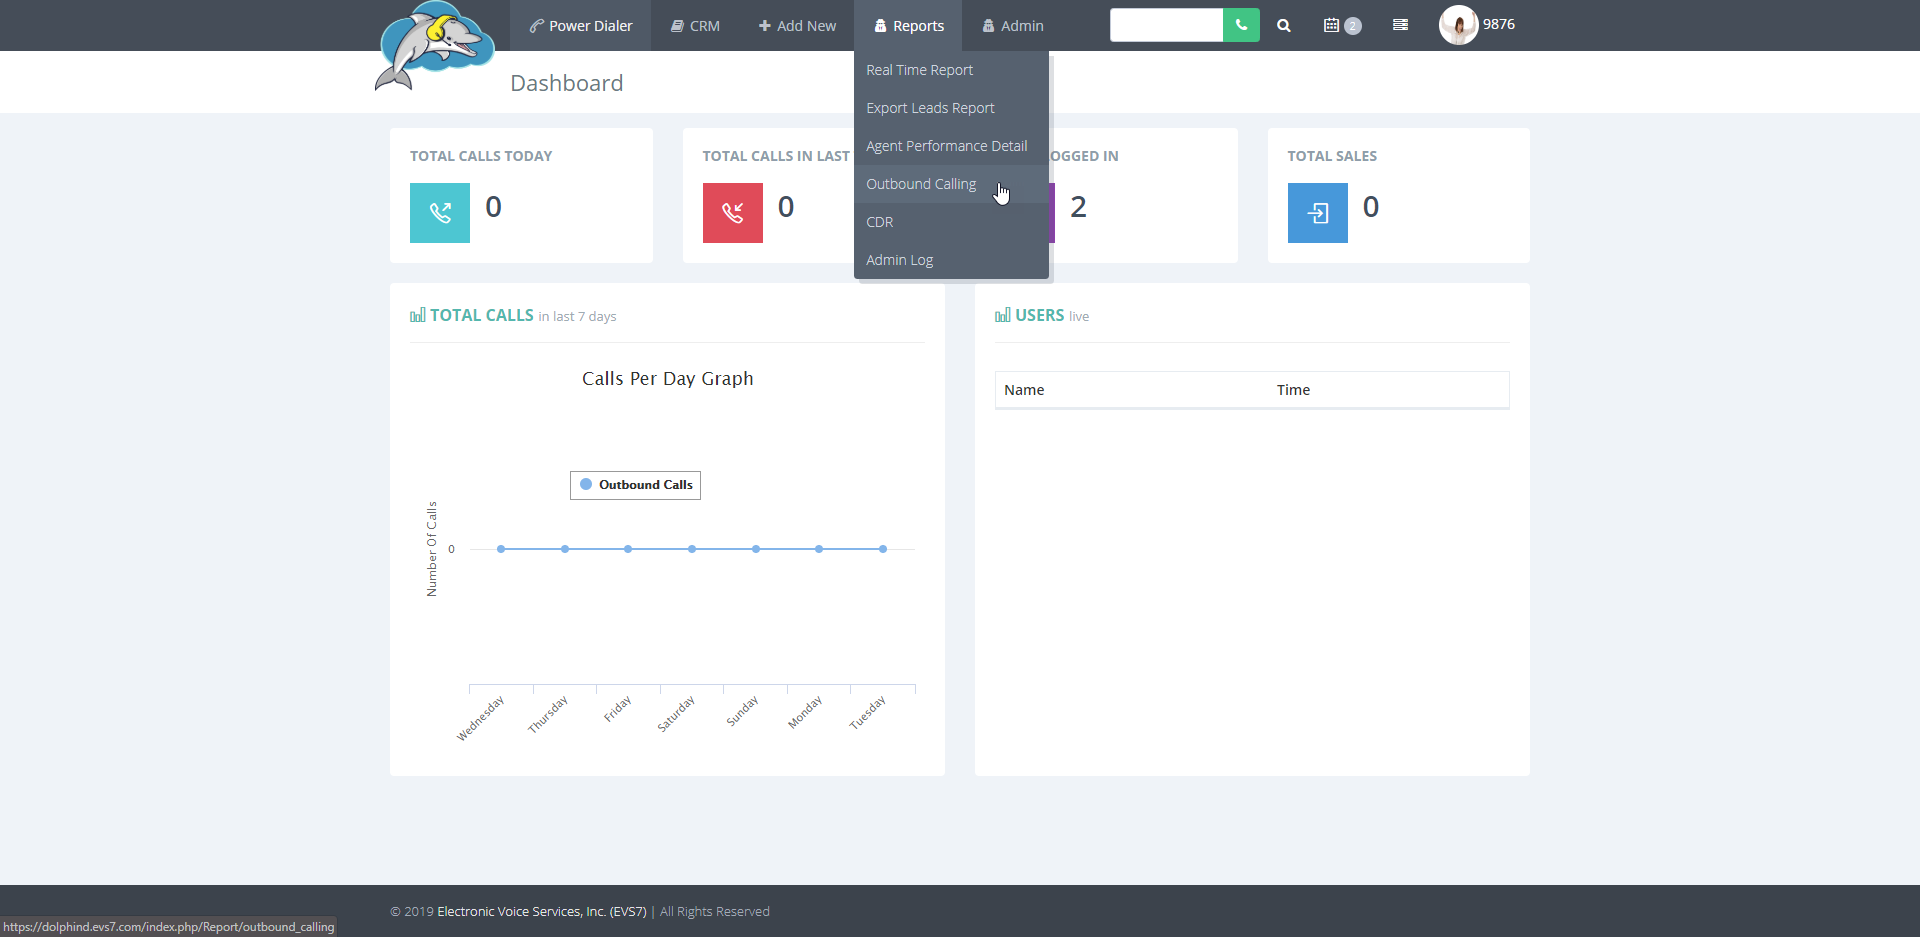1920x937 pixels.
Task: Click the list view icon in the header
Action: (x=1400, y=25)
